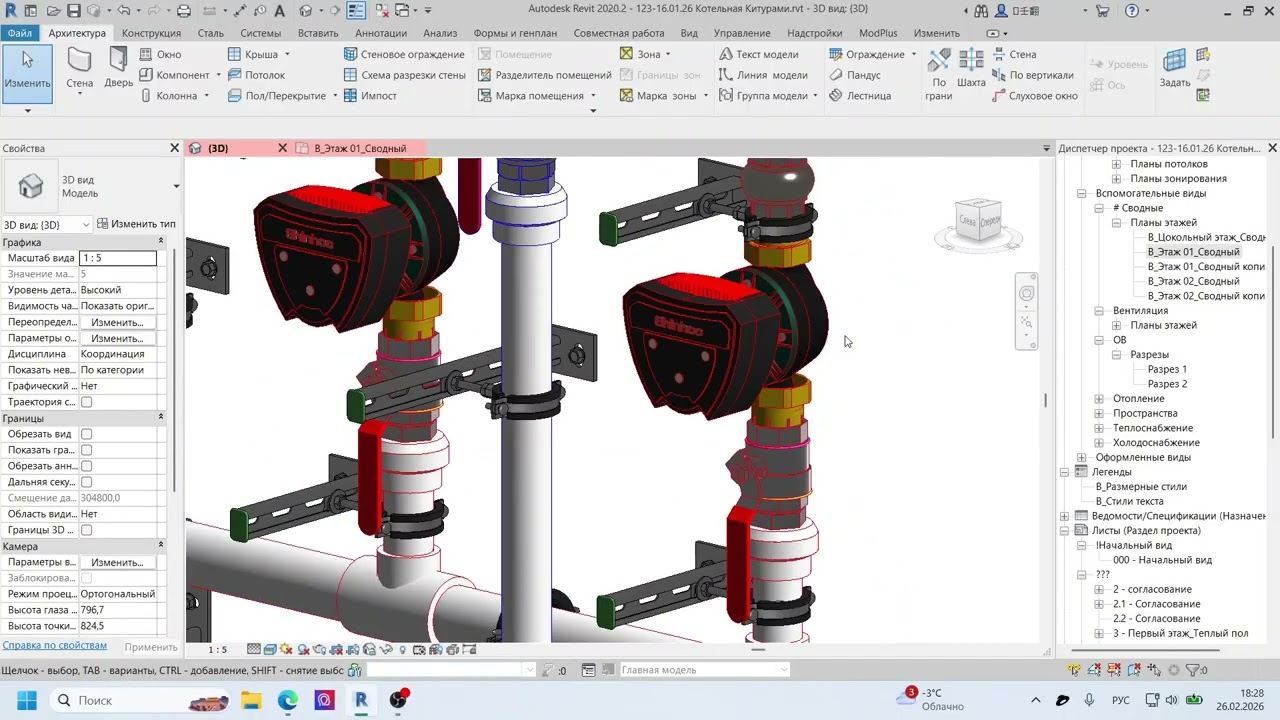
Task: Click the Масштаб вида 1 : 5 field
Action: 117,258
